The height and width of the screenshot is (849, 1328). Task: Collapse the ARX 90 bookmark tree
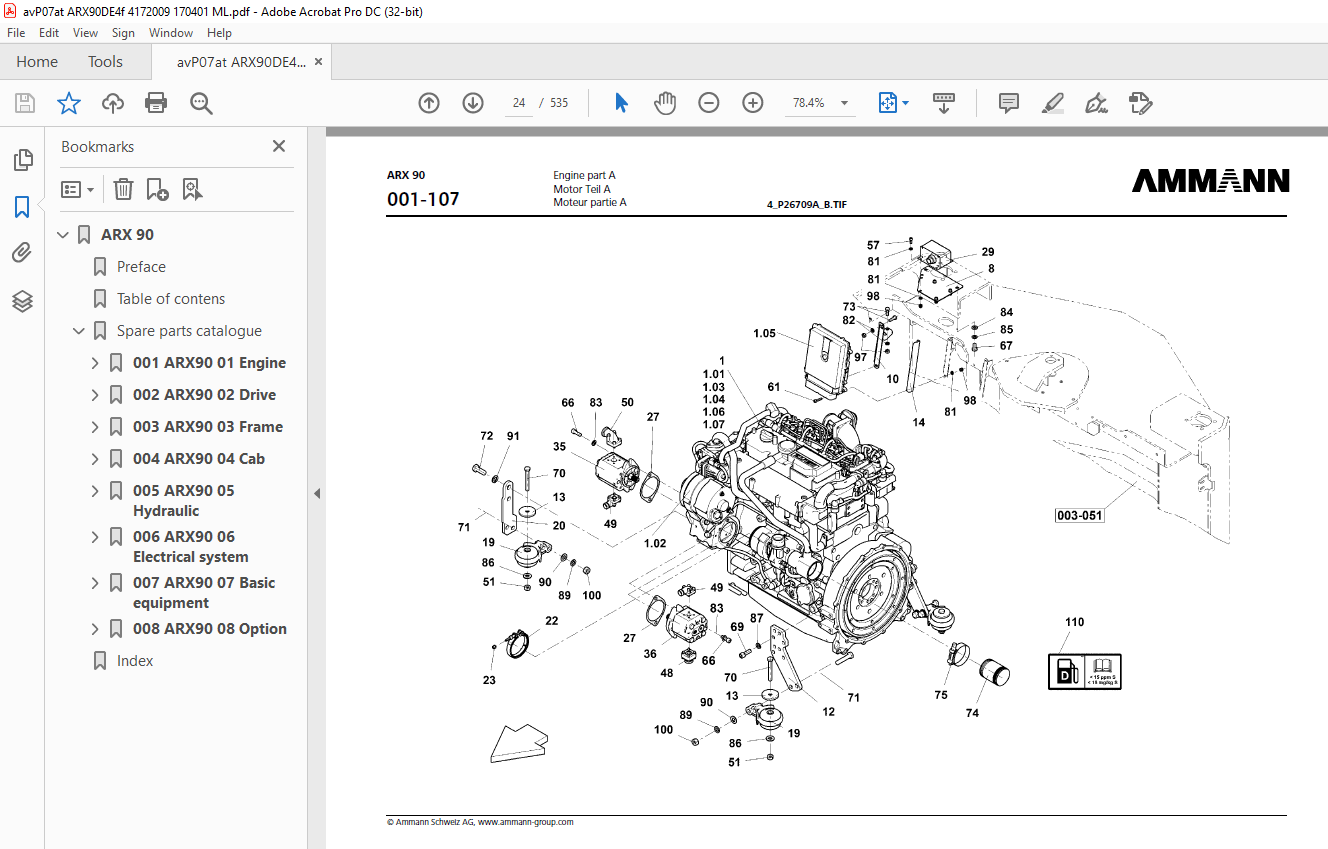click(x=63, y=235)
